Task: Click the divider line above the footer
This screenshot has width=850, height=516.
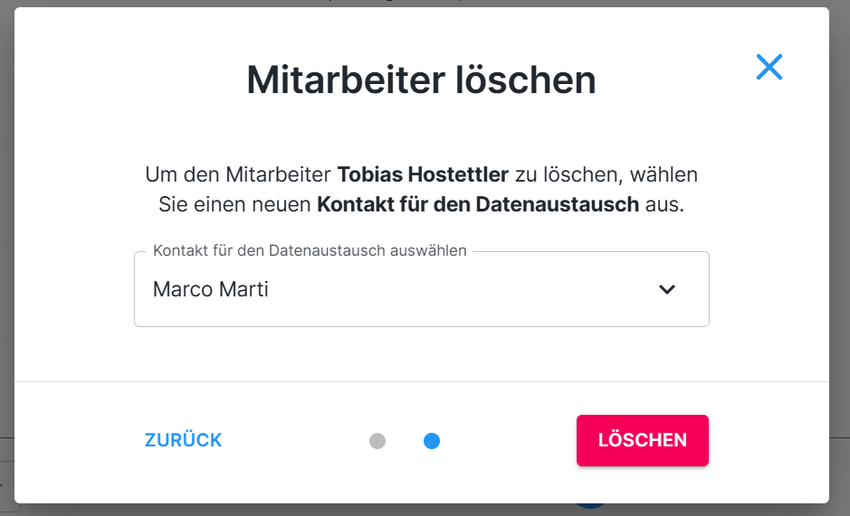Action: 421,381
